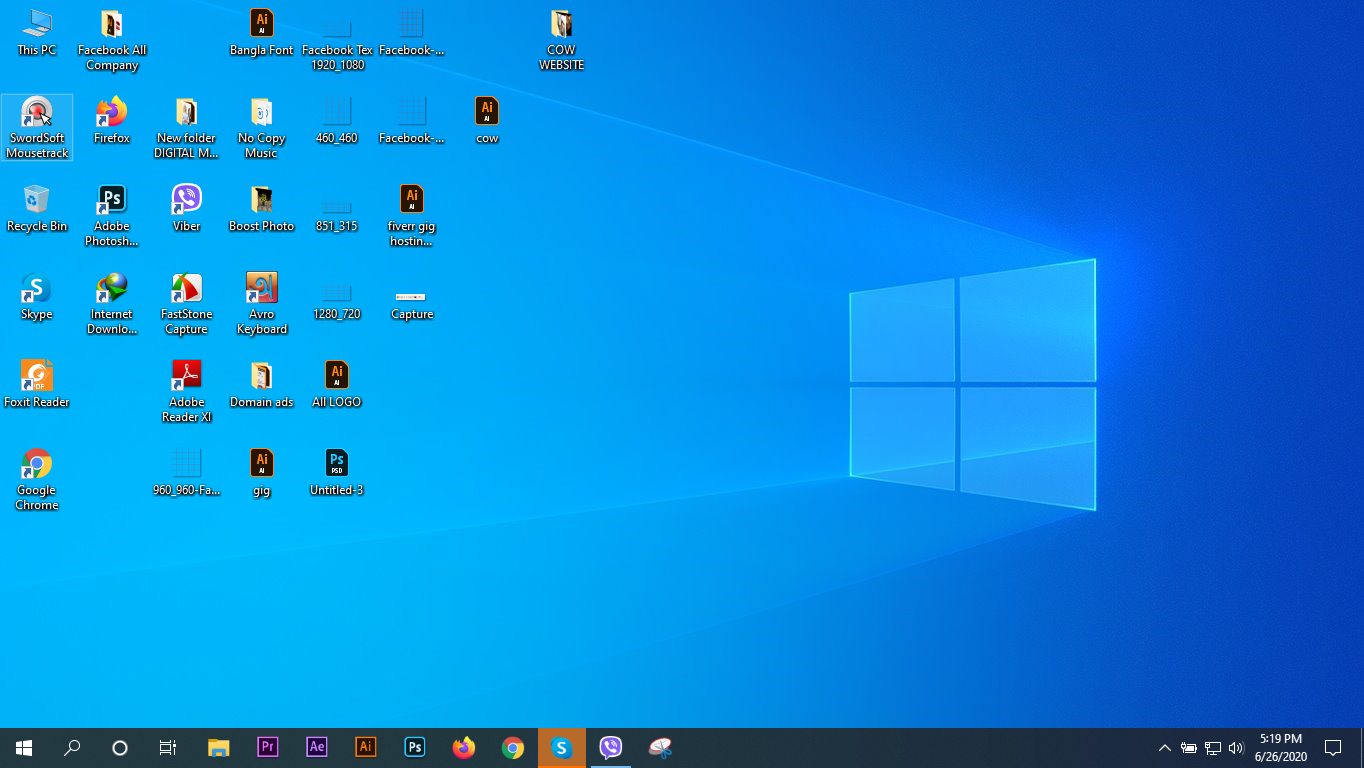Viewport: 1364px width, 768px height.
Task: Select the Bangla Font Illustrator file
Action: tap(262, 33)
